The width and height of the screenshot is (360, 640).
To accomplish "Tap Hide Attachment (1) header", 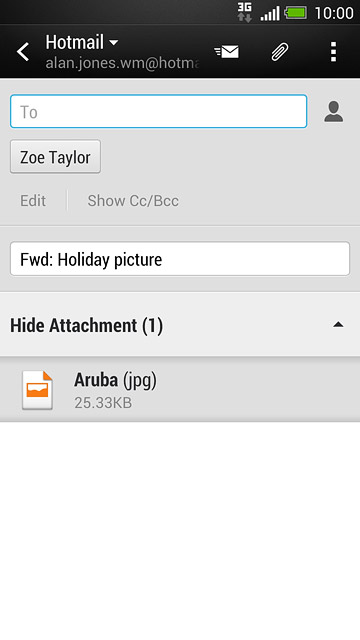I will pyautogui.click(x=180, y=325).
